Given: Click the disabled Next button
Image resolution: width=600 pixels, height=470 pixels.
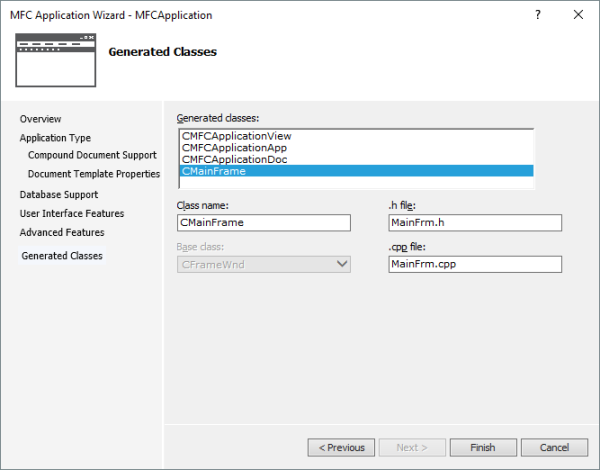Looking at the screenshot, I should 412,447.
